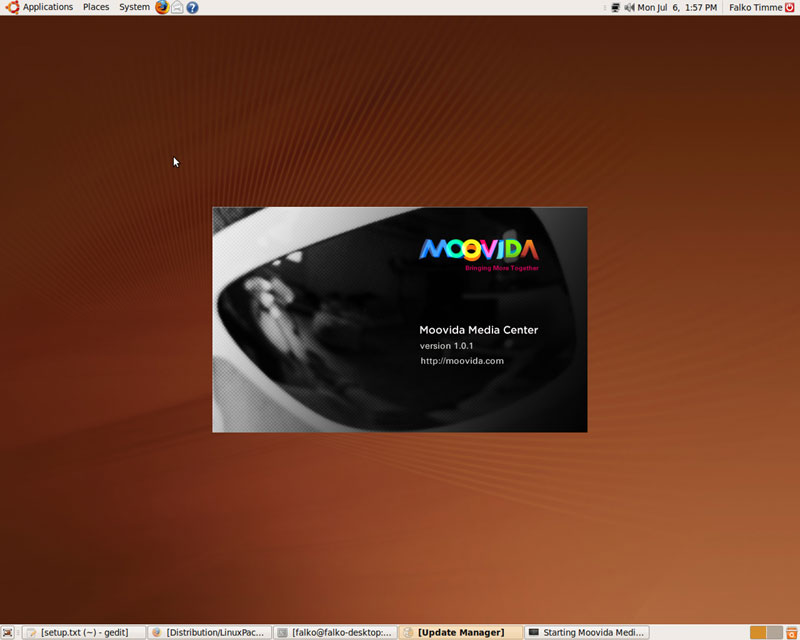Screen dimensions: 800x640
Task: Switch to the first workspace
Action: coord(758,632)
